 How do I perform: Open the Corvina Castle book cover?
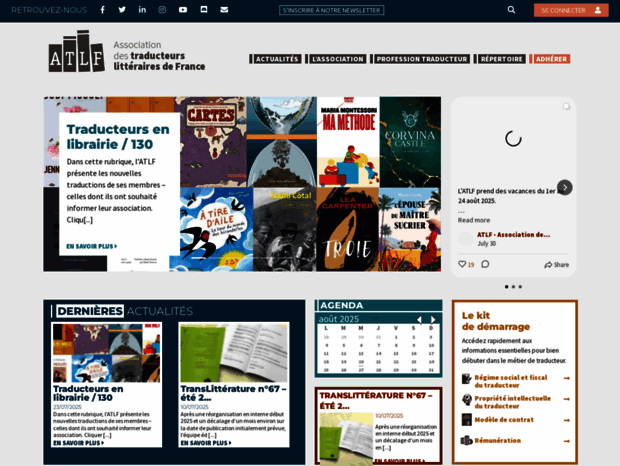point(410,142)
